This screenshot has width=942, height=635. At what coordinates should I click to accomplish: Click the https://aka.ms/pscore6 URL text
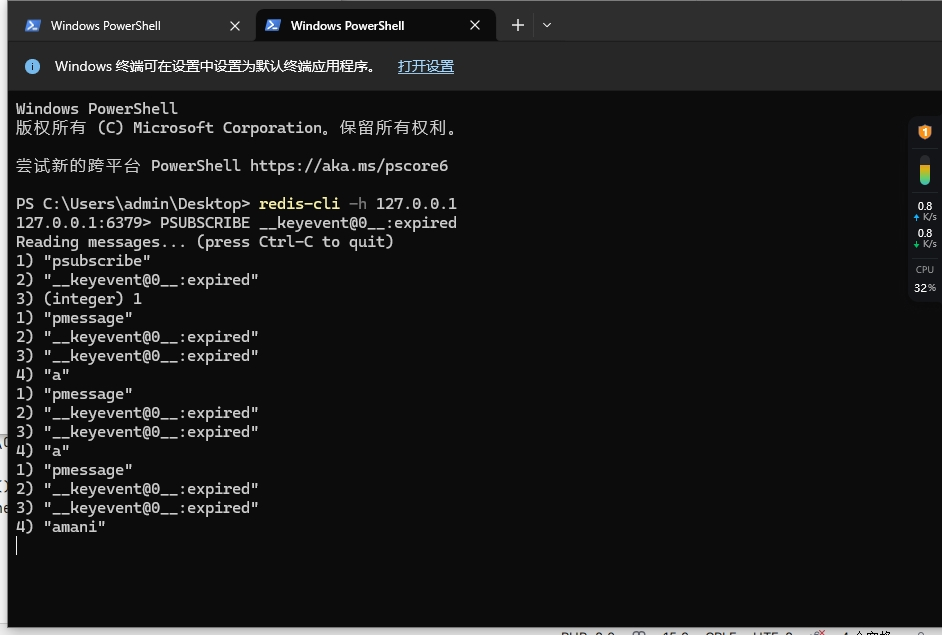click(349, 166)
